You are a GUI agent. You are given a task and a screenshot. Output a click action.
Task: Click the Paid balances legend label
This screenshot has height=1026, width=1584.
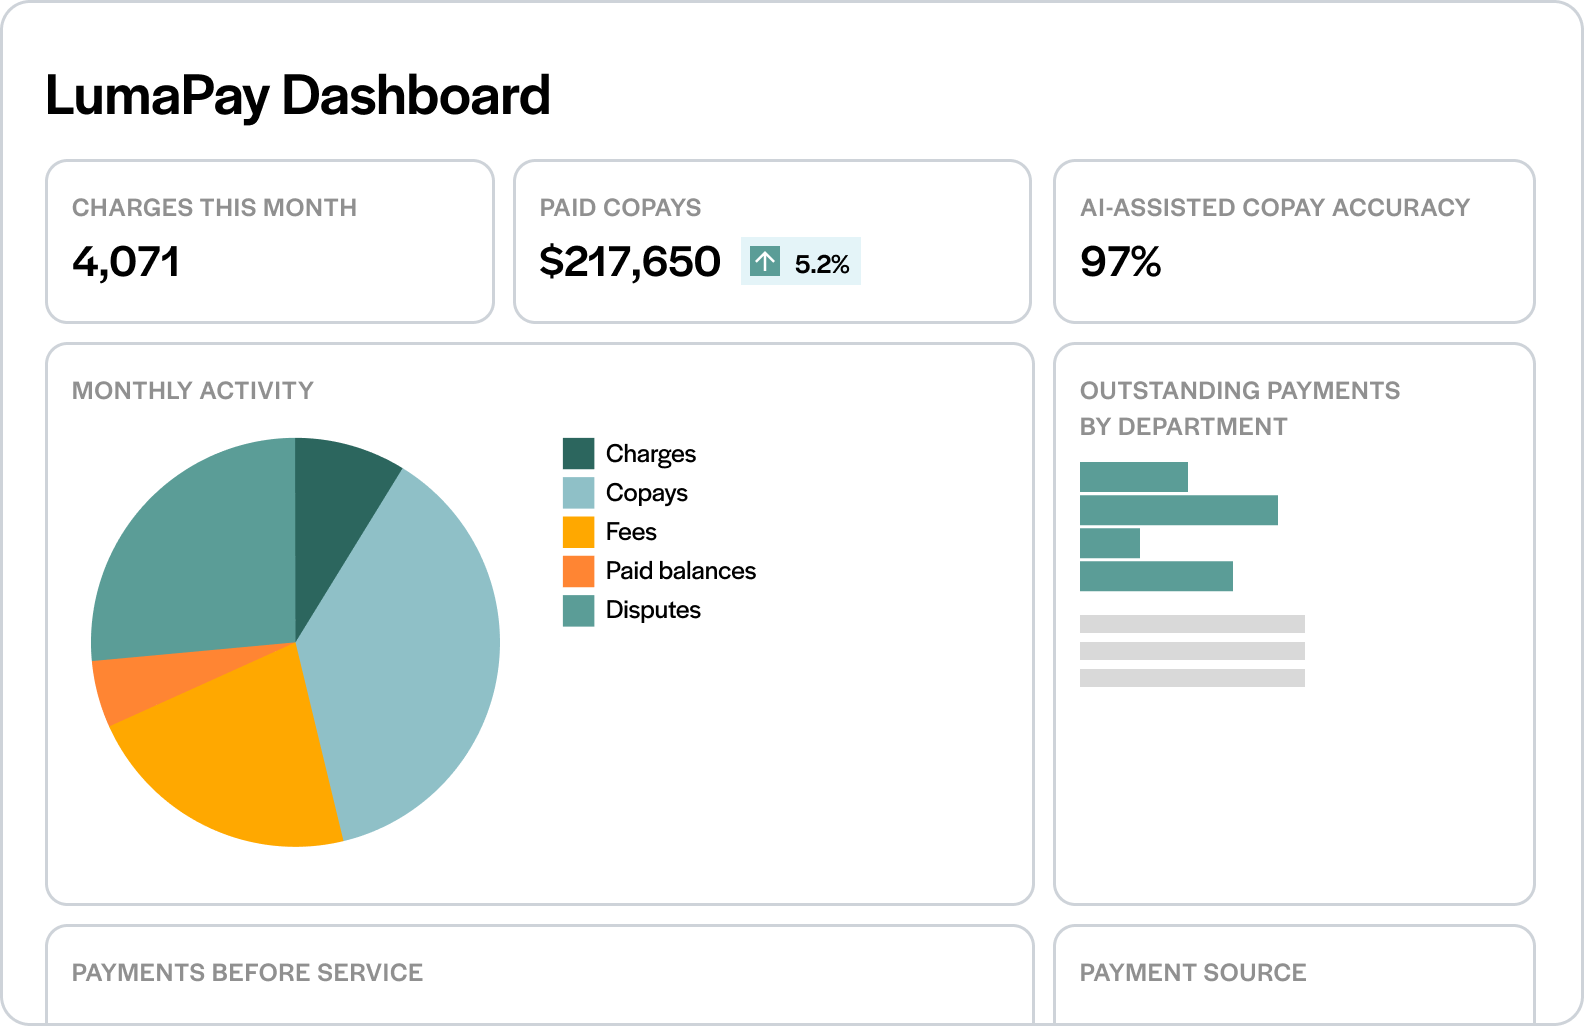681,571
